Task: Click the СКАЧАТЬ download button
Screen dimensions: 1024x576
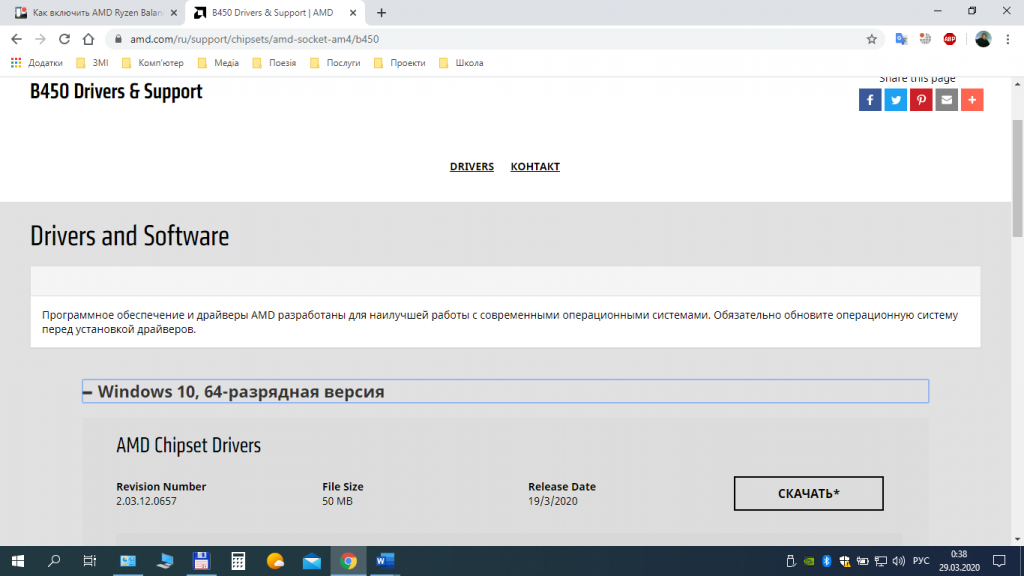Action: click(x=808, y=493)
